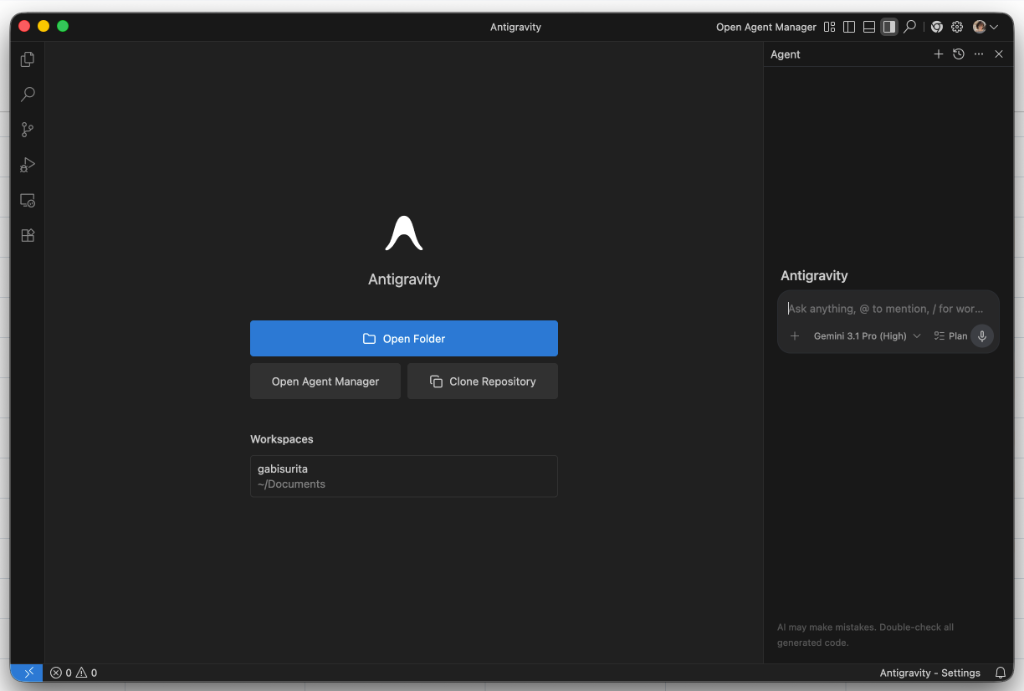This screenshot has width=1024, height=691.
Task: Click the Customize Layout icon in the title bar
Action: pyautogui.click(x=829, y=27)
